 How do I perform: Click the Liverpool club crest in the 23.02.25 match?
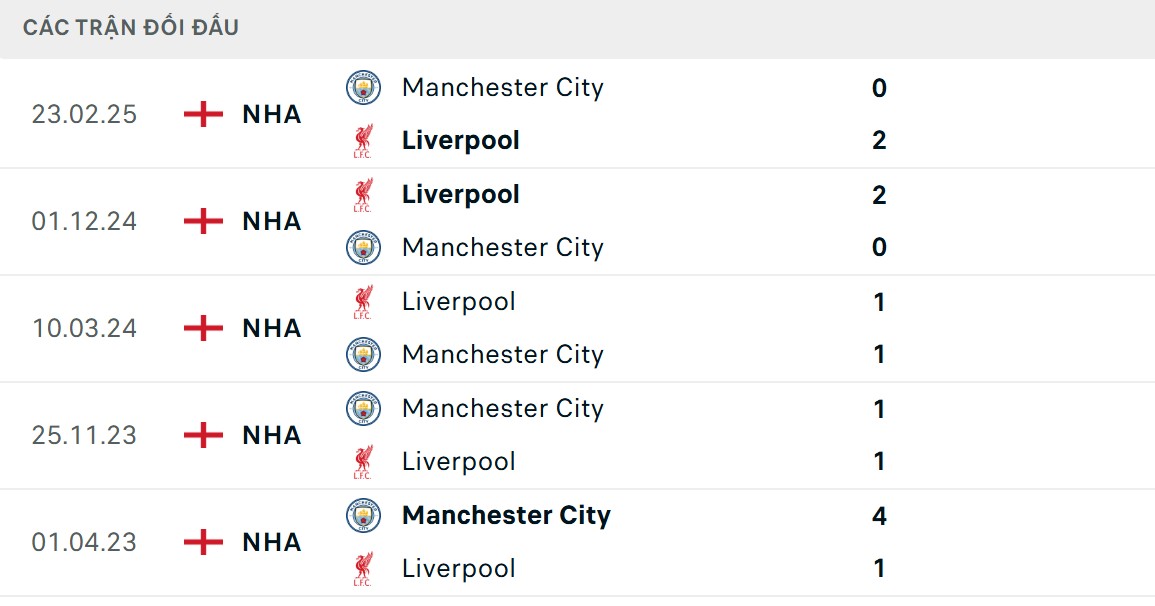tap(362, 140)
